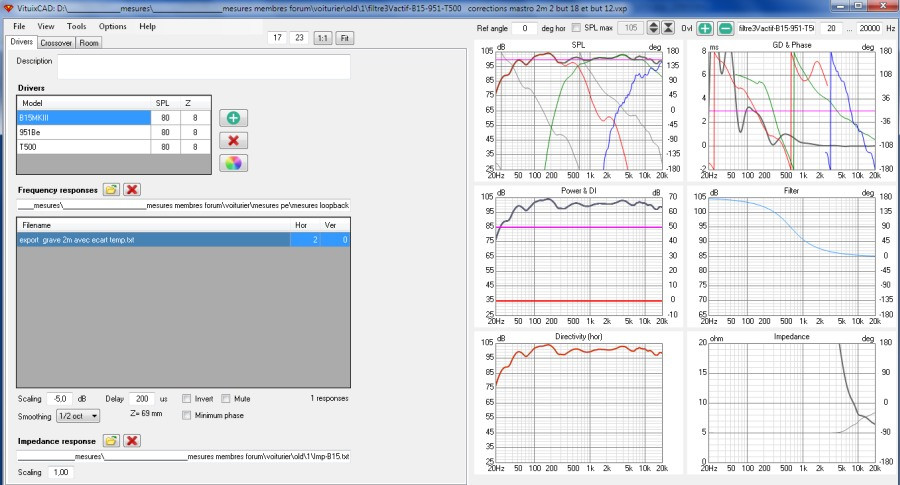Viewport: 900px width, 485px height.
Task: Click the Fit button
Action: [344, 38]
